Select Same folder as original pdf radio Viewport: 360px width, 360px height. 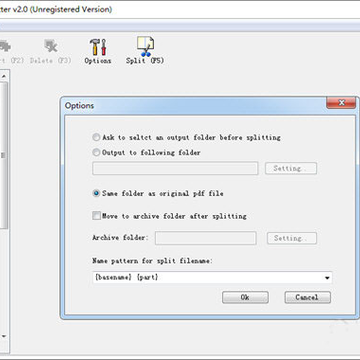pos(96,193)
